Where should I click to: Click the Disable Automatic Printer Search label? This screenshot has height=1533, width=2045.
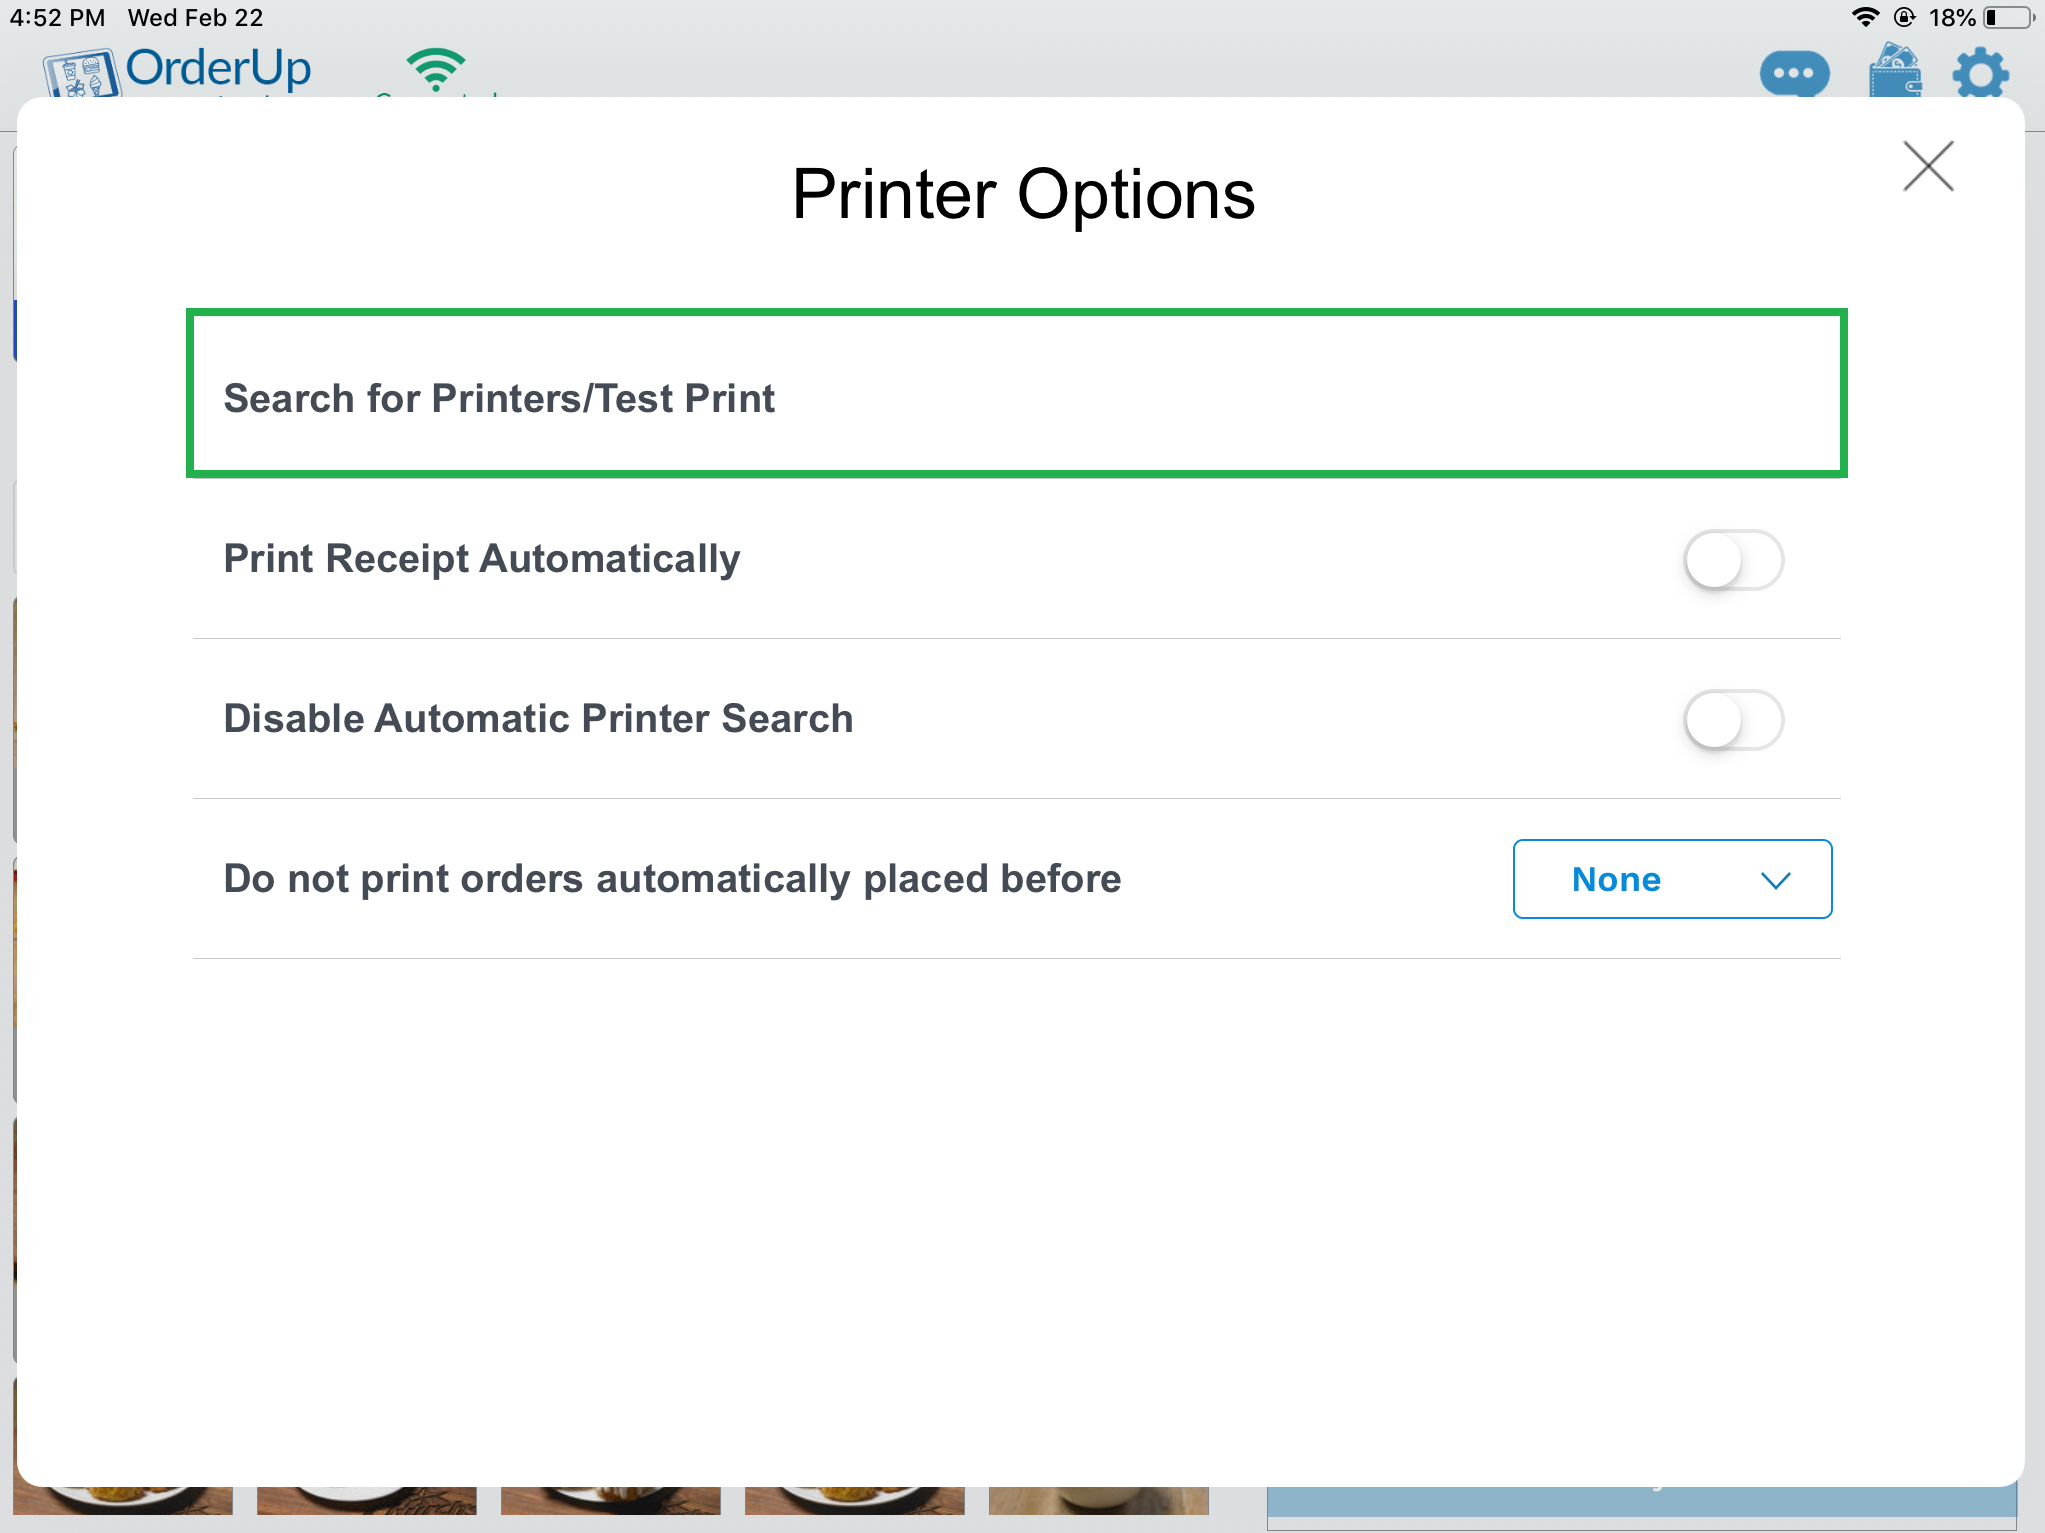click(x=538, y=719)
